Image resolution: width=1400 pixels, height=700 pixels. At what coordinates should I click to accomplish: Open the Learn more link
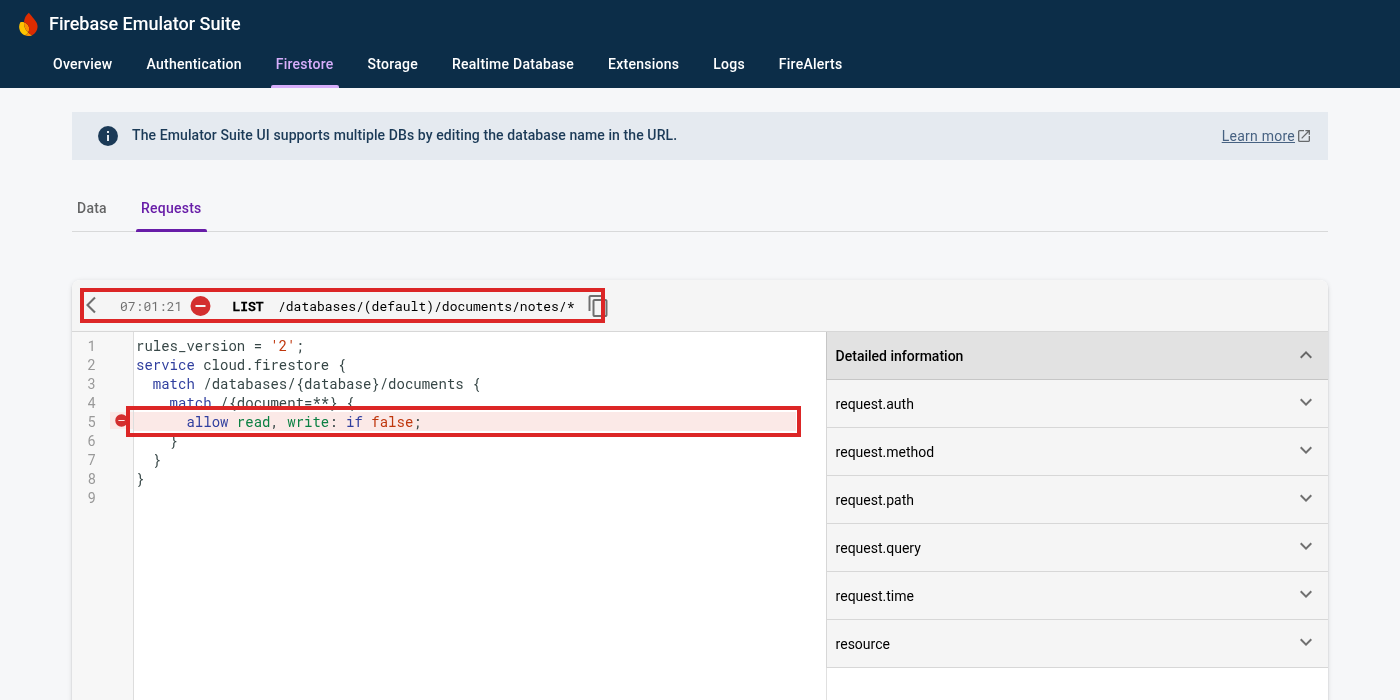(x=1258, y=136)
